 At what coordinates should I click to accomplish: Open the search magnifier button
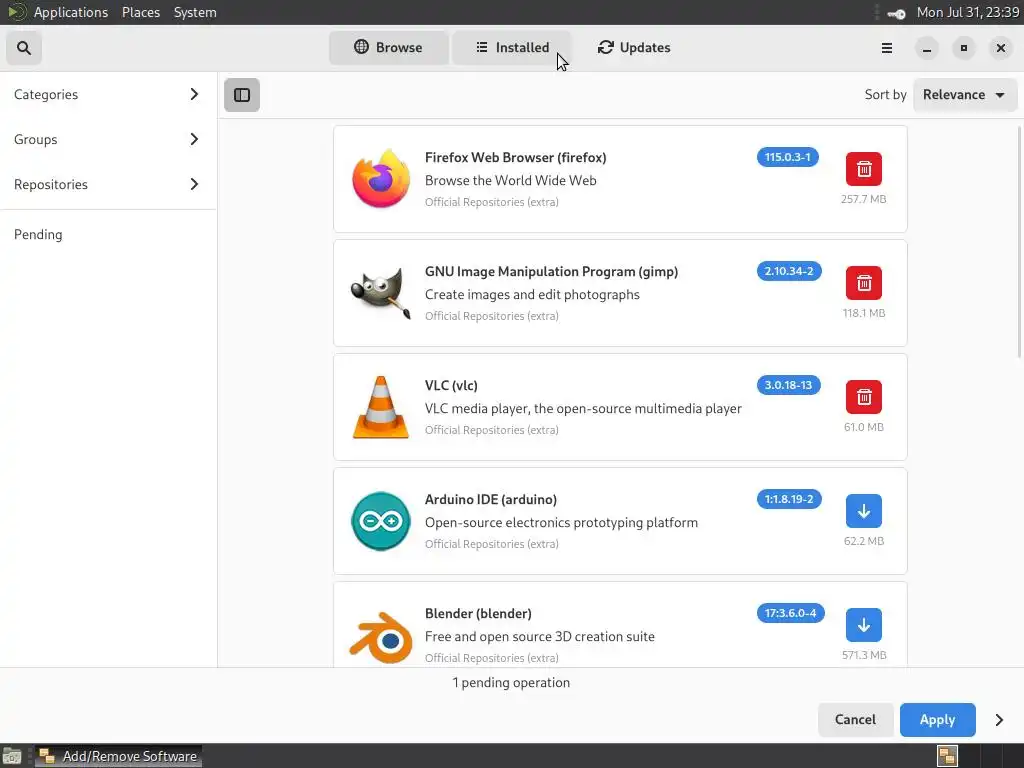tap(24, 48)
